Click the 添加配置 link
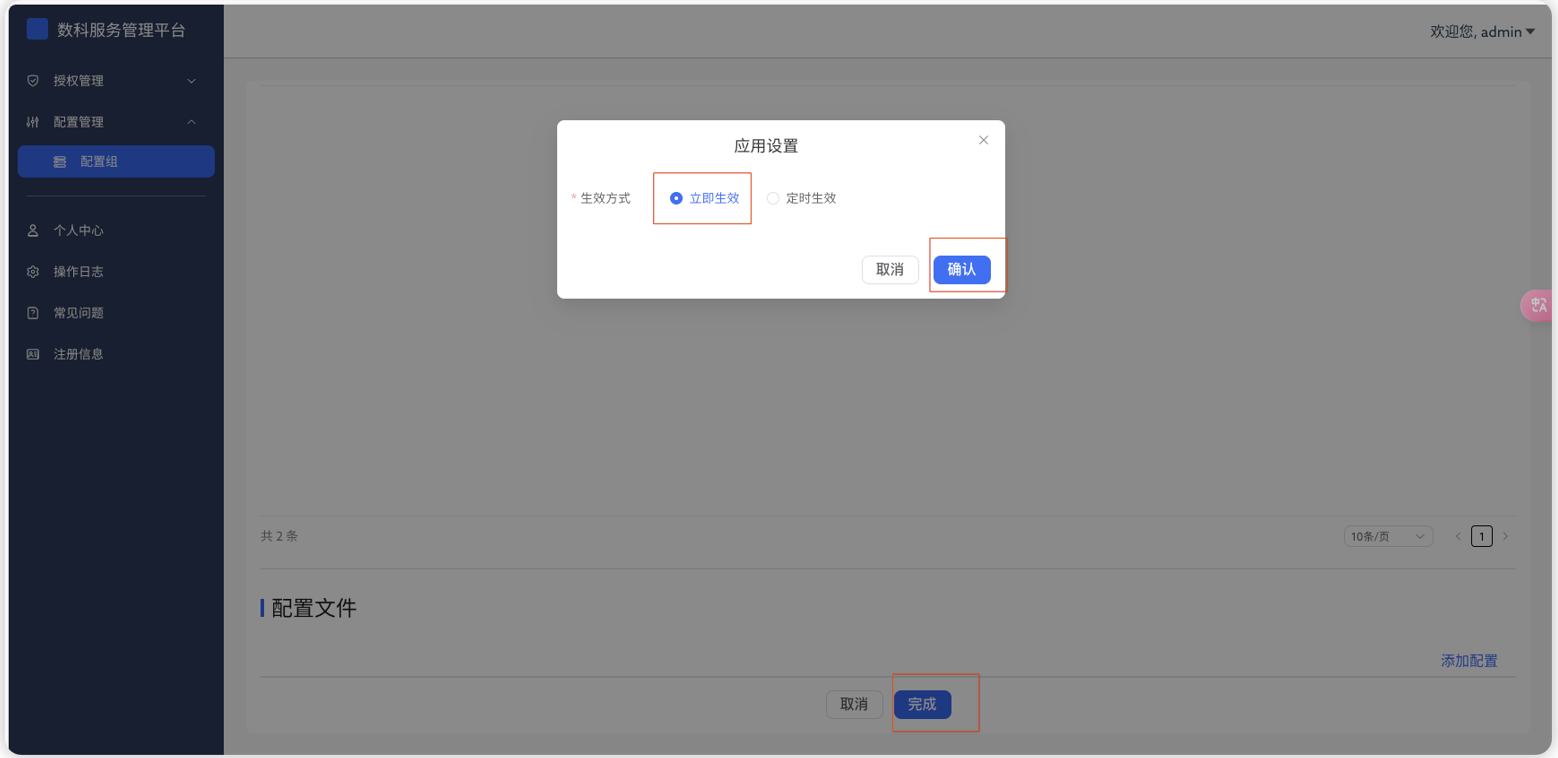This screenshot has width=1558, height=758. (1468, 660)
